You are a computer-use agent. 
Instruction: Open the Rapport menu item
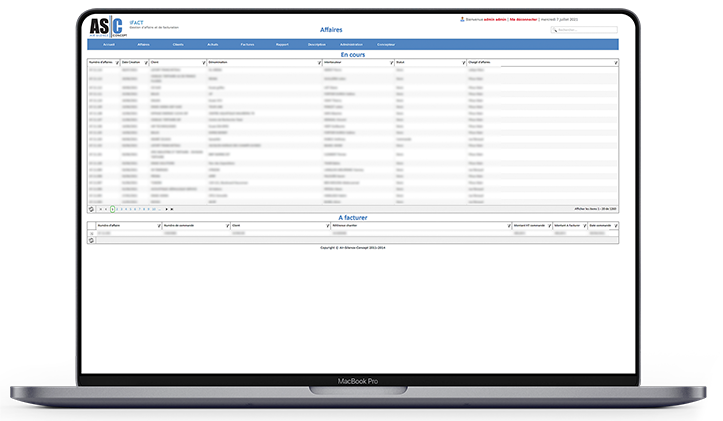click(x=282, y=45)
